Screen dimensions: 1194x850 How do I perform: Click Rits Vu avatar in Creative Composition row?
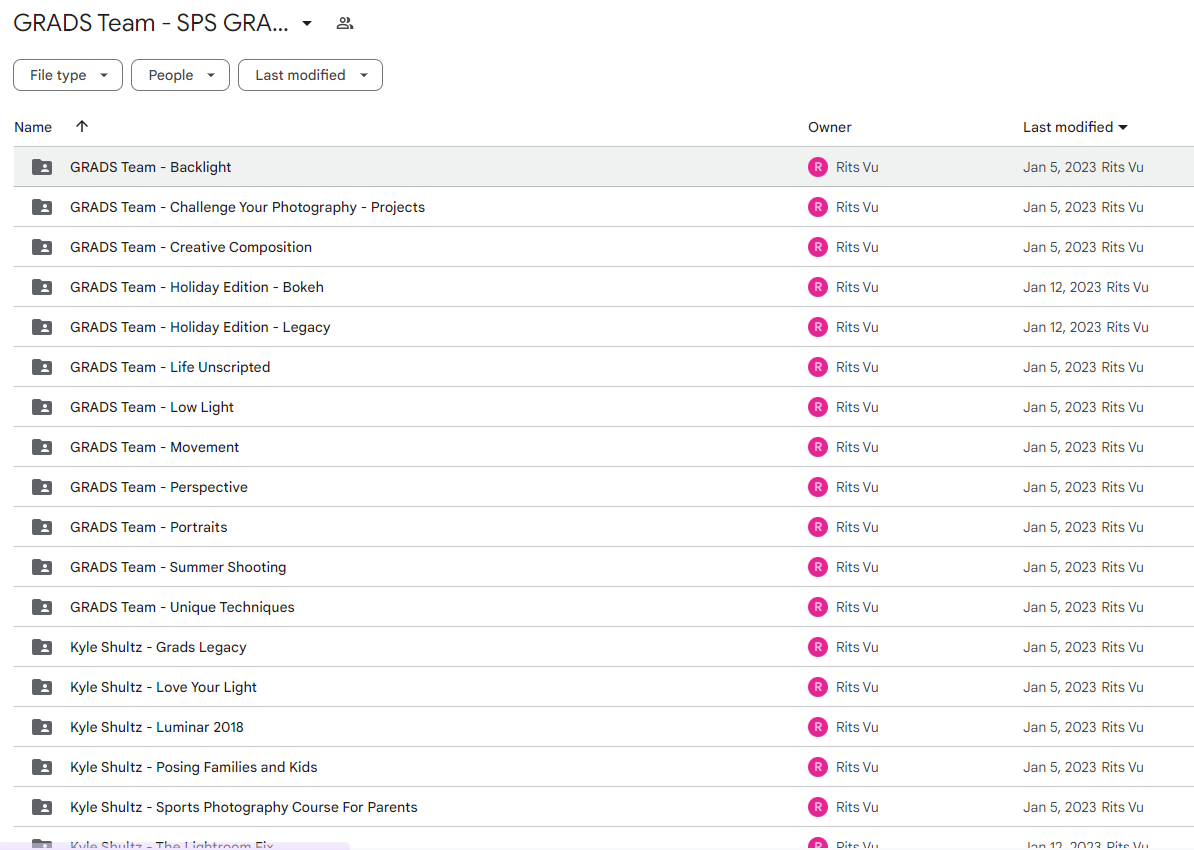[818, 247]
